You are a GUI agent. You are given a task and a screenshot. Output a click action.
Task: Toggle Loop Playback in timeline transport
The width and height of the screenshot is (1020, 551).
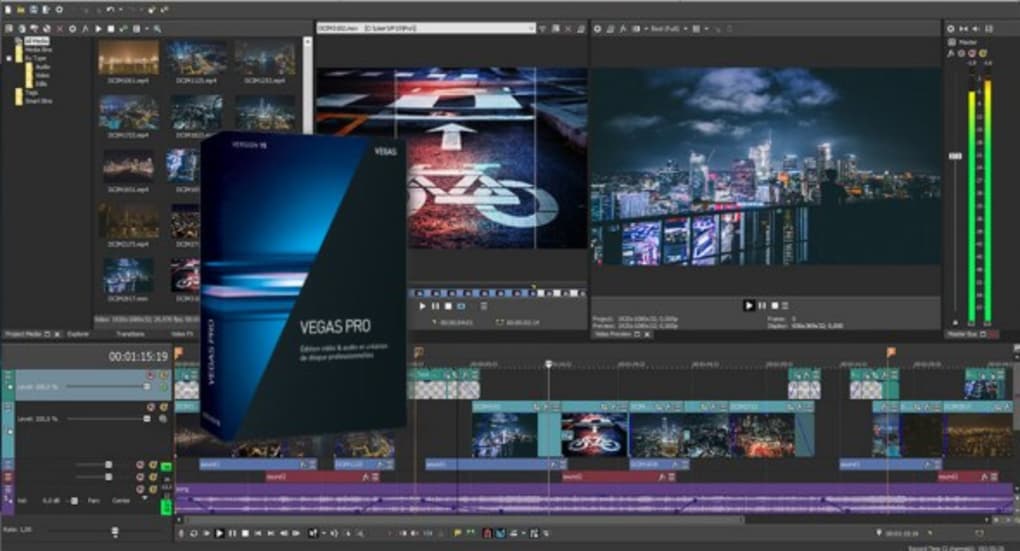coord(194,533)
